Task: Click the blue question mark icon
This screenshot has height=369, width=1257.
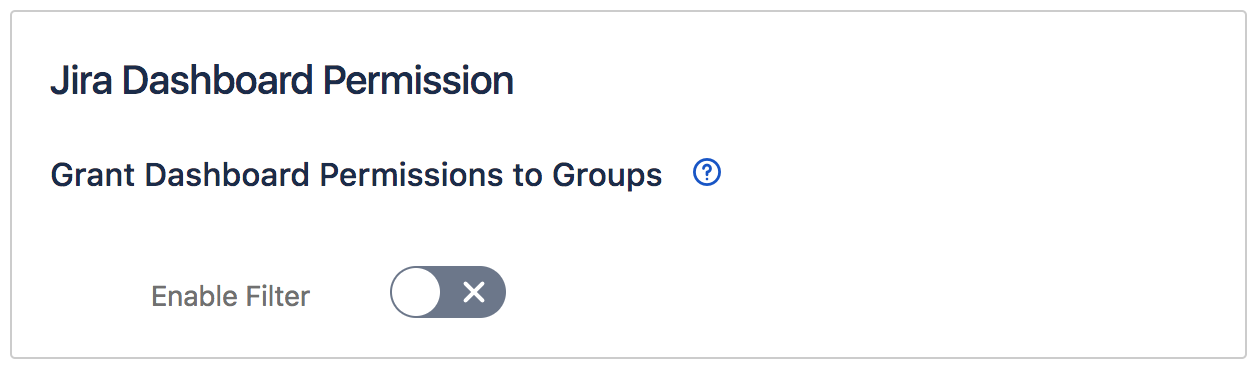Action: click(x=707, y=174)
